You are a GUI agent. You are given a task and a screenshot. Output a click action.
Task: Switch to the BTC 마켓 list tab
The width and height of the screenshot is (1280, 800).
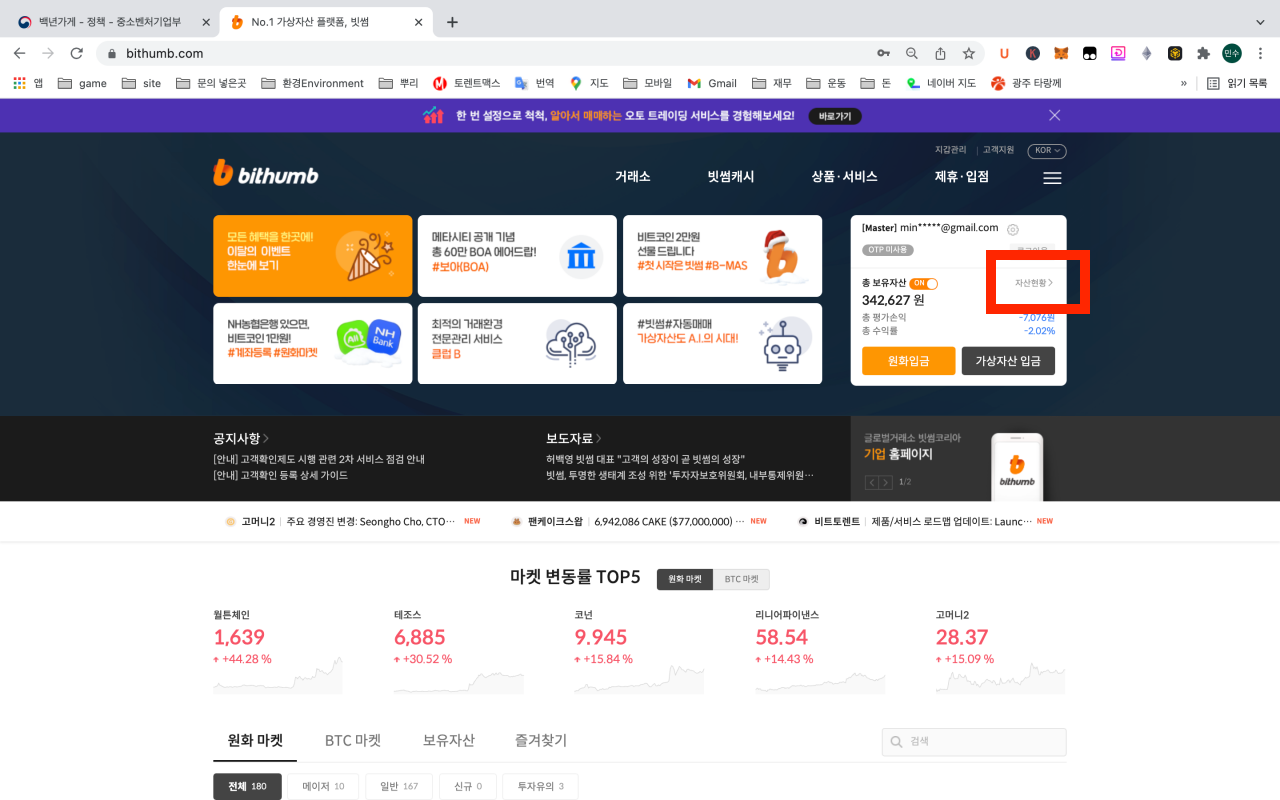pos(353,741)
